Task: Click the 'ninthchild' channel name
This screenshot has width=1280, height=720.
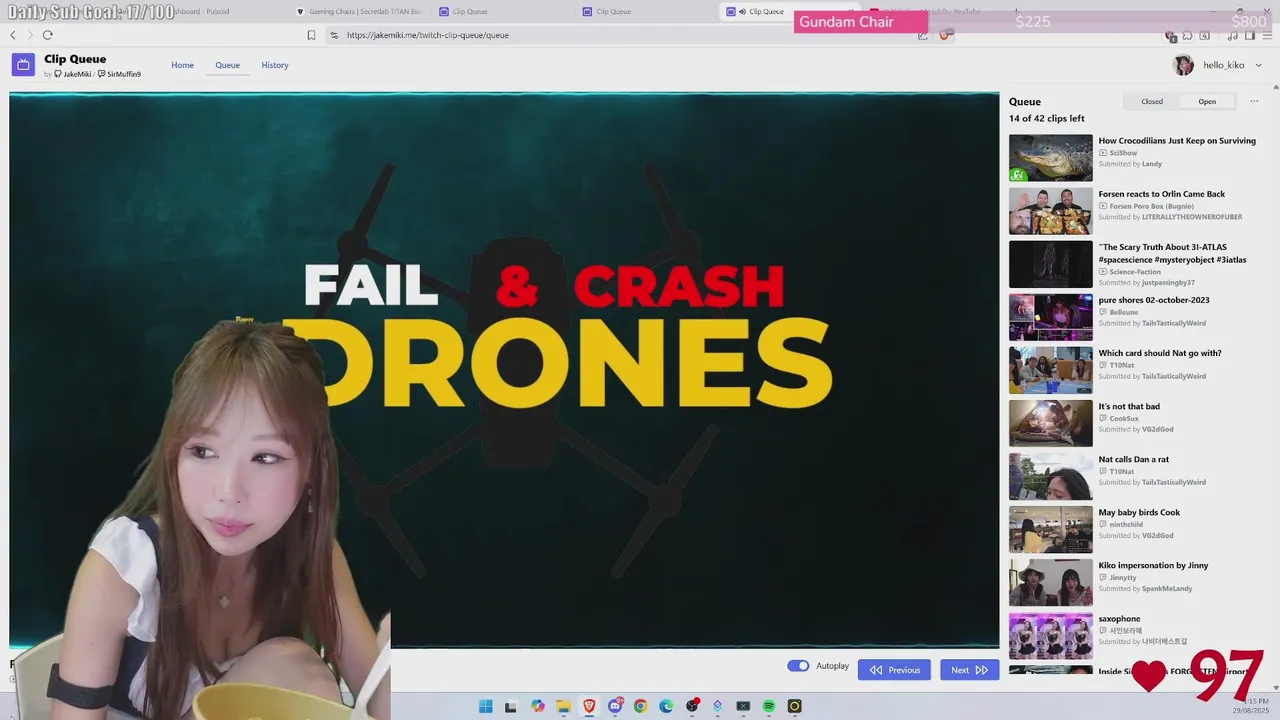Action: click(1126, 524)
